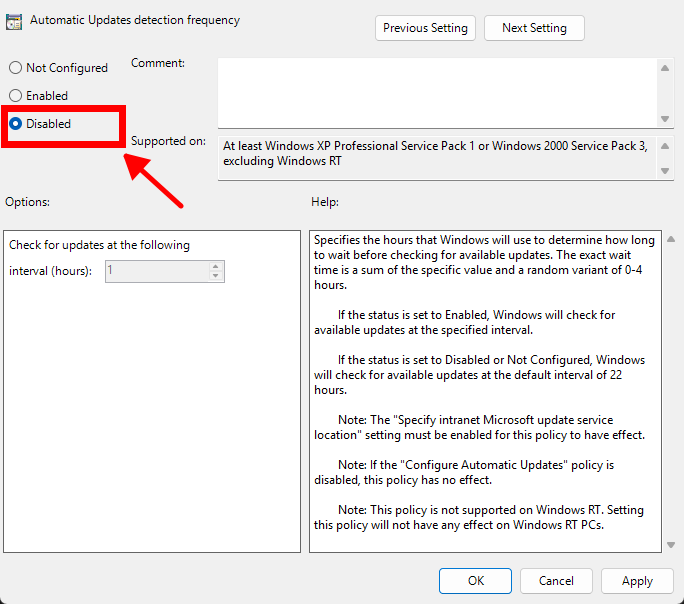The image size is (684, 604).
Task: Jump to Next Setting
Action: [534, 28]
